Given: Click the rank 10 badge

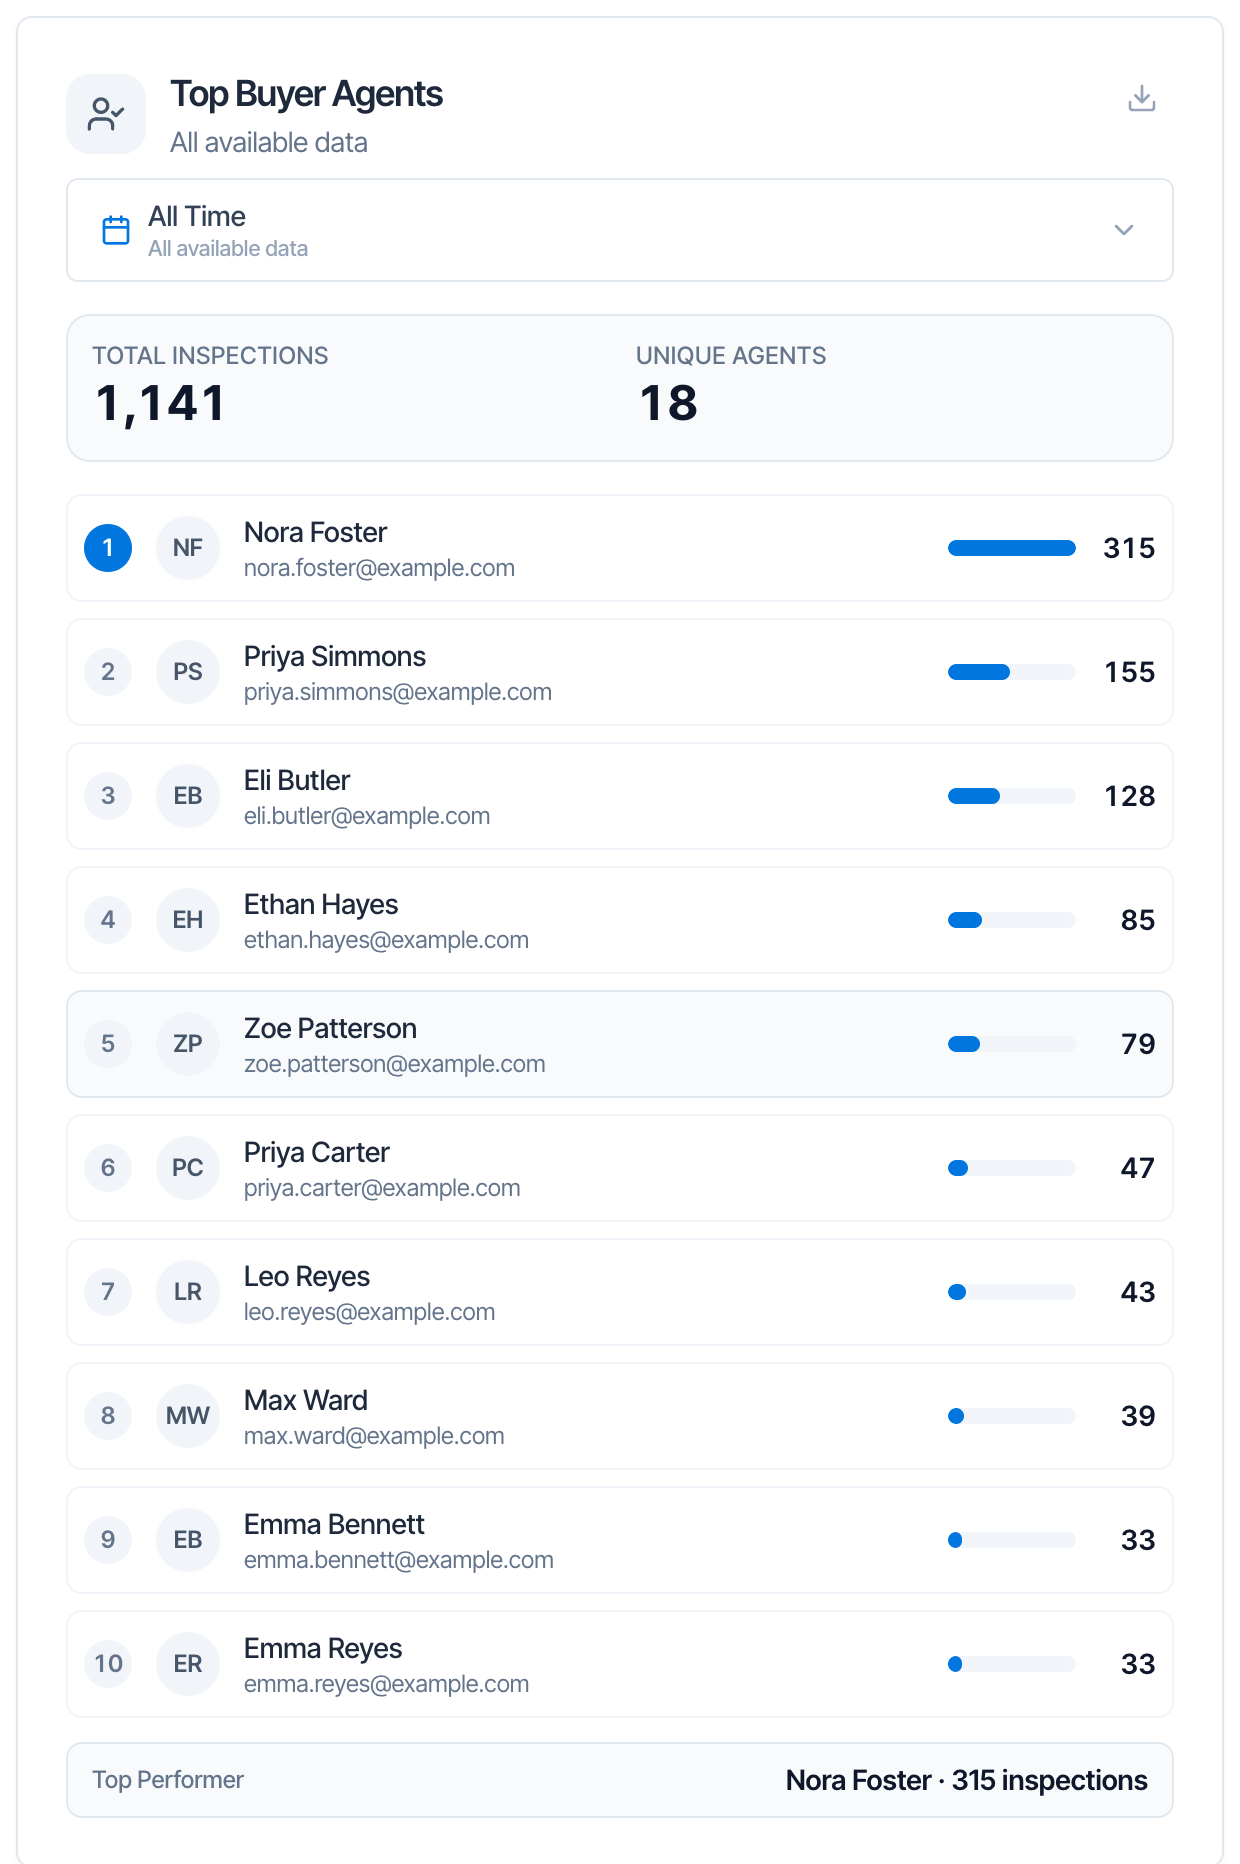Looking at the screenshot, I should [x=108, y=1664].
